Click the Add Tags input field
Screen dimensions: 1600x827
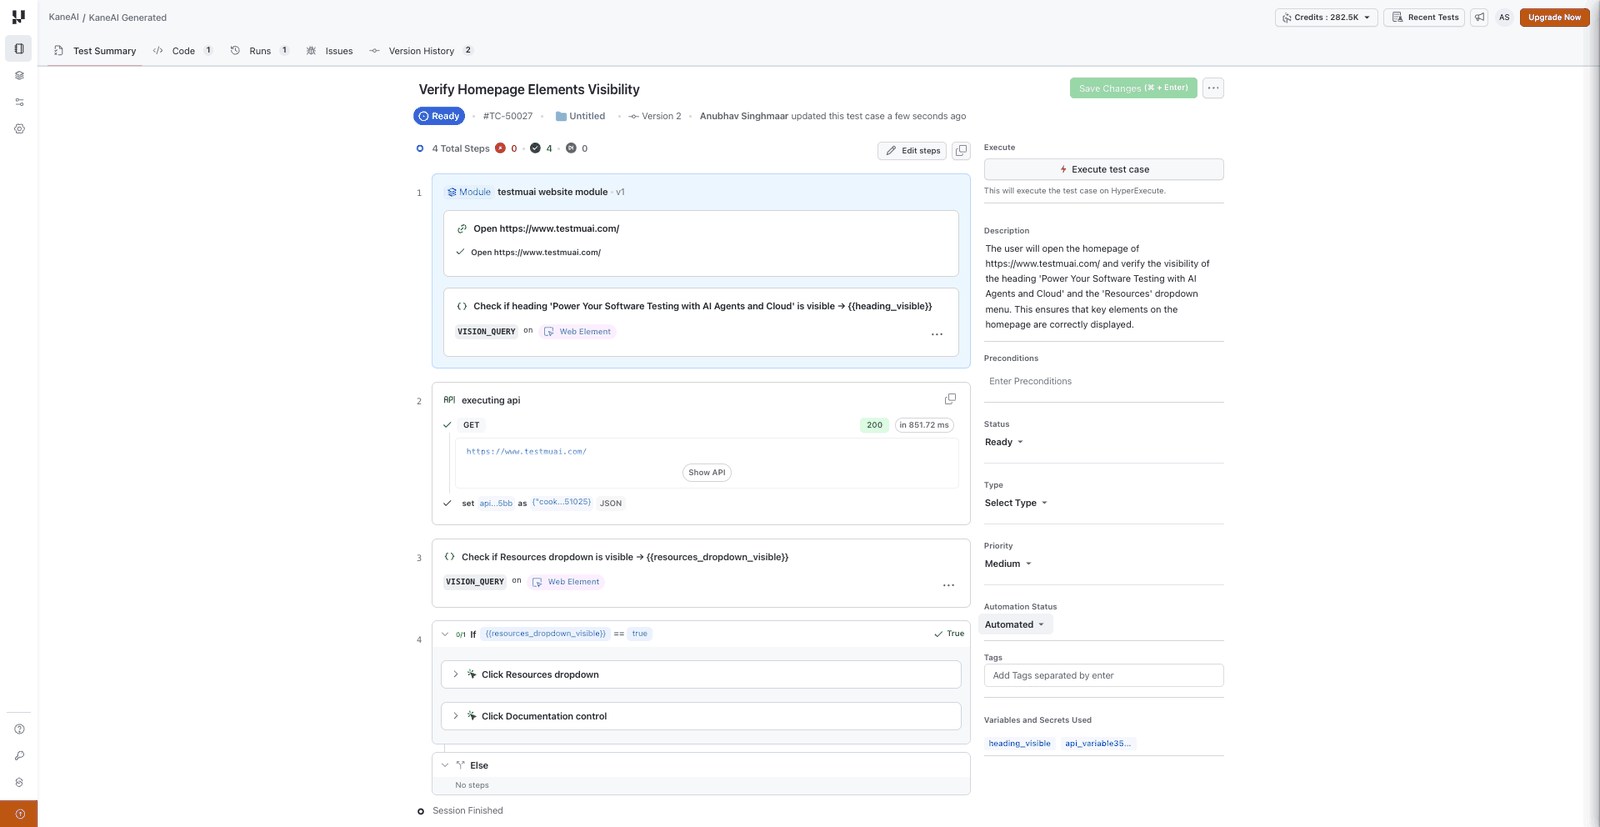point(1104,676)
